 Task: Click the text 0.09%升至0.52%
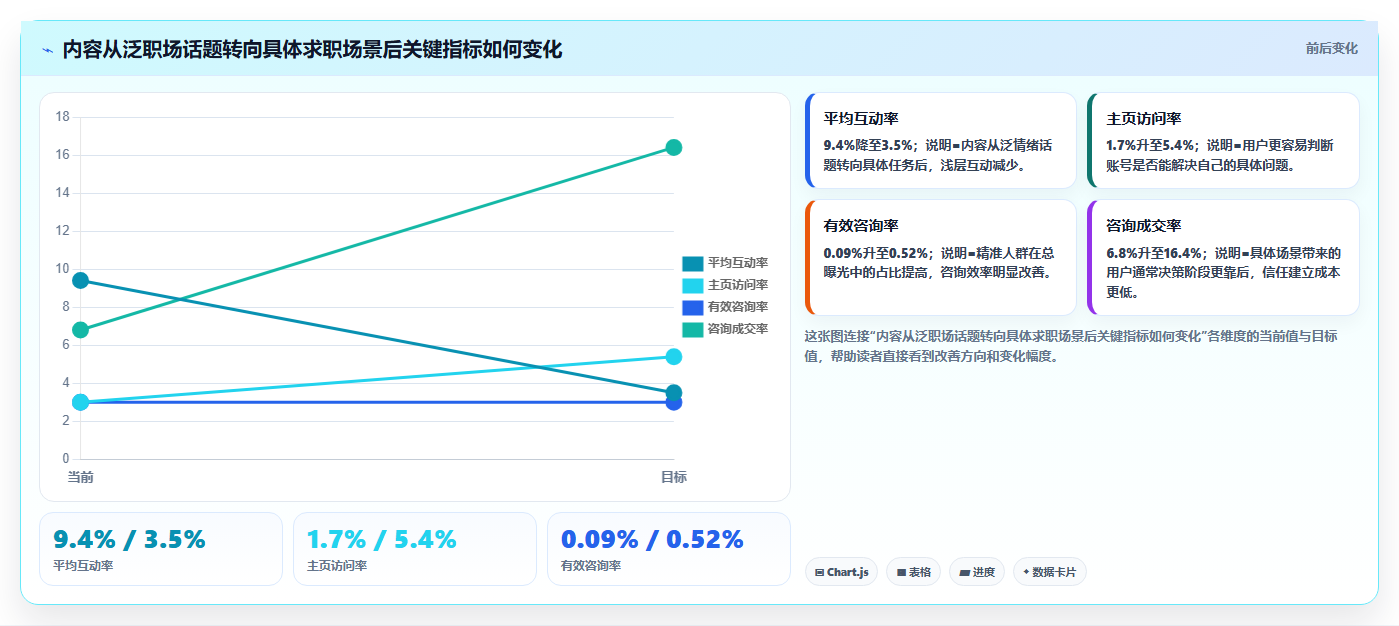pyautogui.click(x=876, y=253)
